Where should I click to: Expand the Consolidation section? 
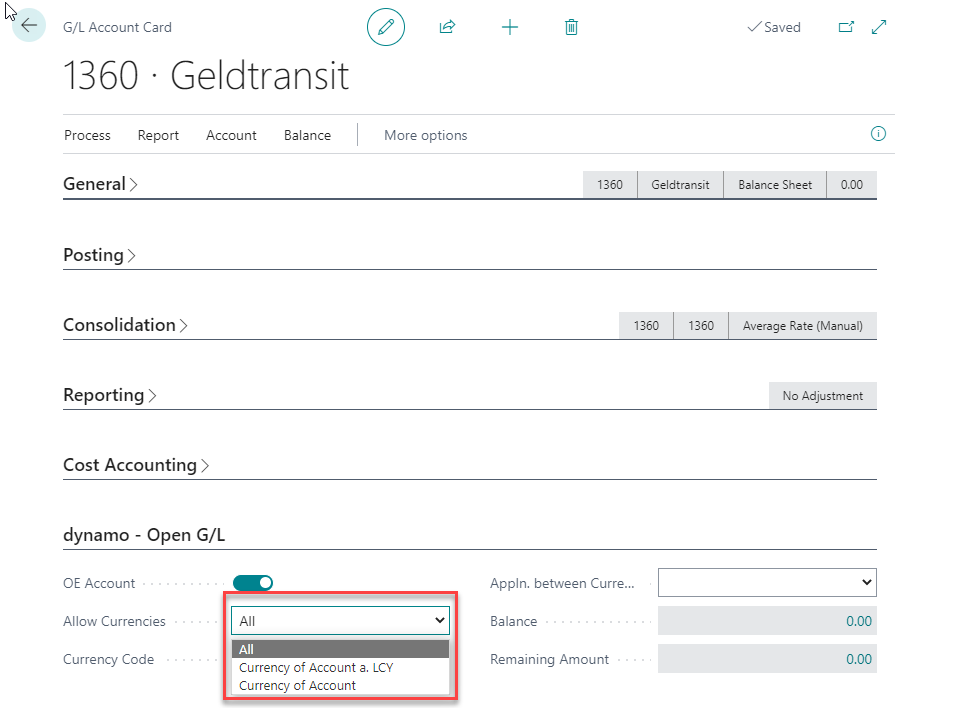(x=125, y=325)
